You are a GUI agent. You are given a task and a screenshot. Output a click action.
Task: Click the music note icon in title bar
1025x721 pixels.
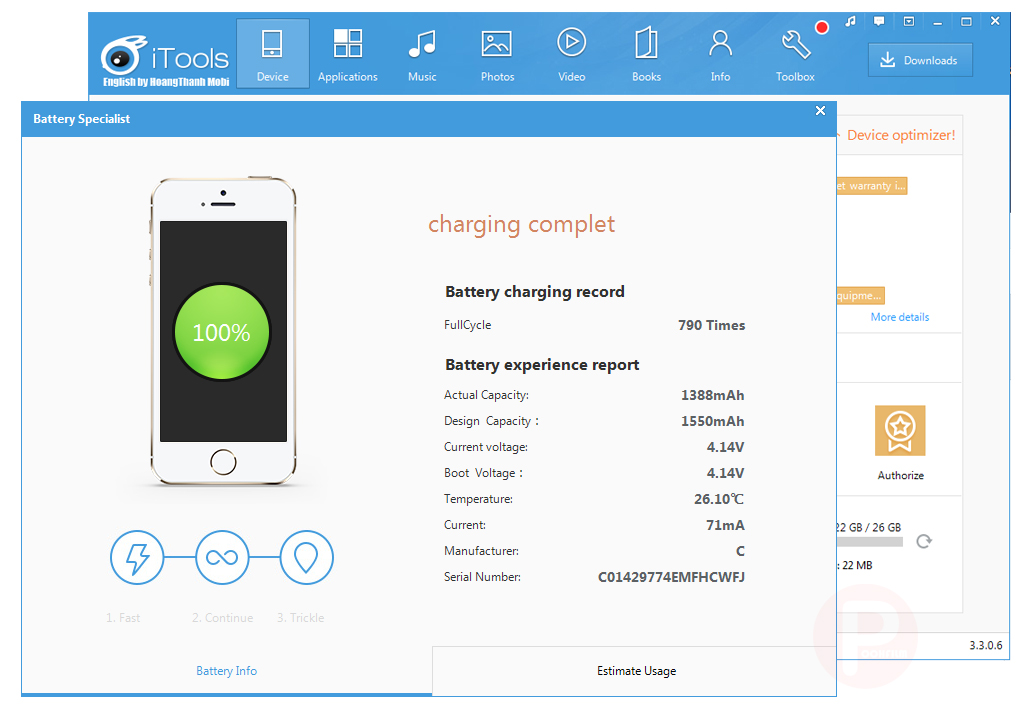[x=850, y=22]
